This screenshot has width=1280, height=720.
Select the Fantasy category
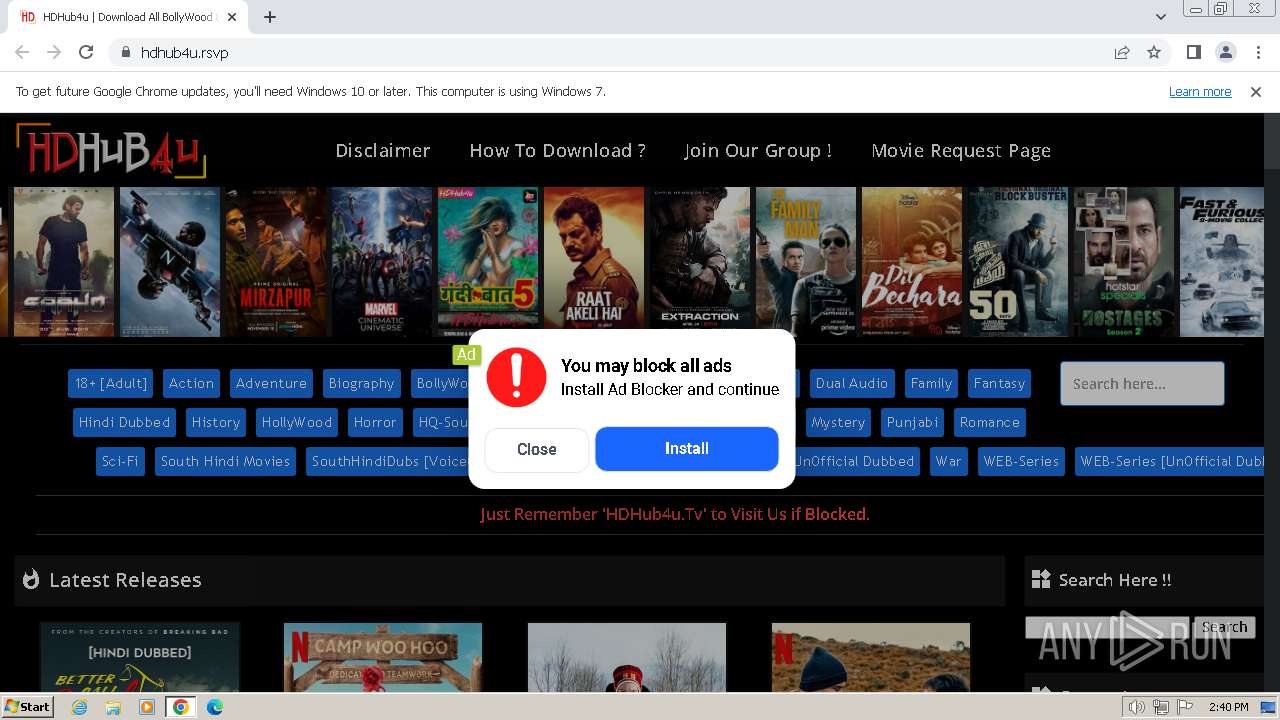click(x=999, y=383)
